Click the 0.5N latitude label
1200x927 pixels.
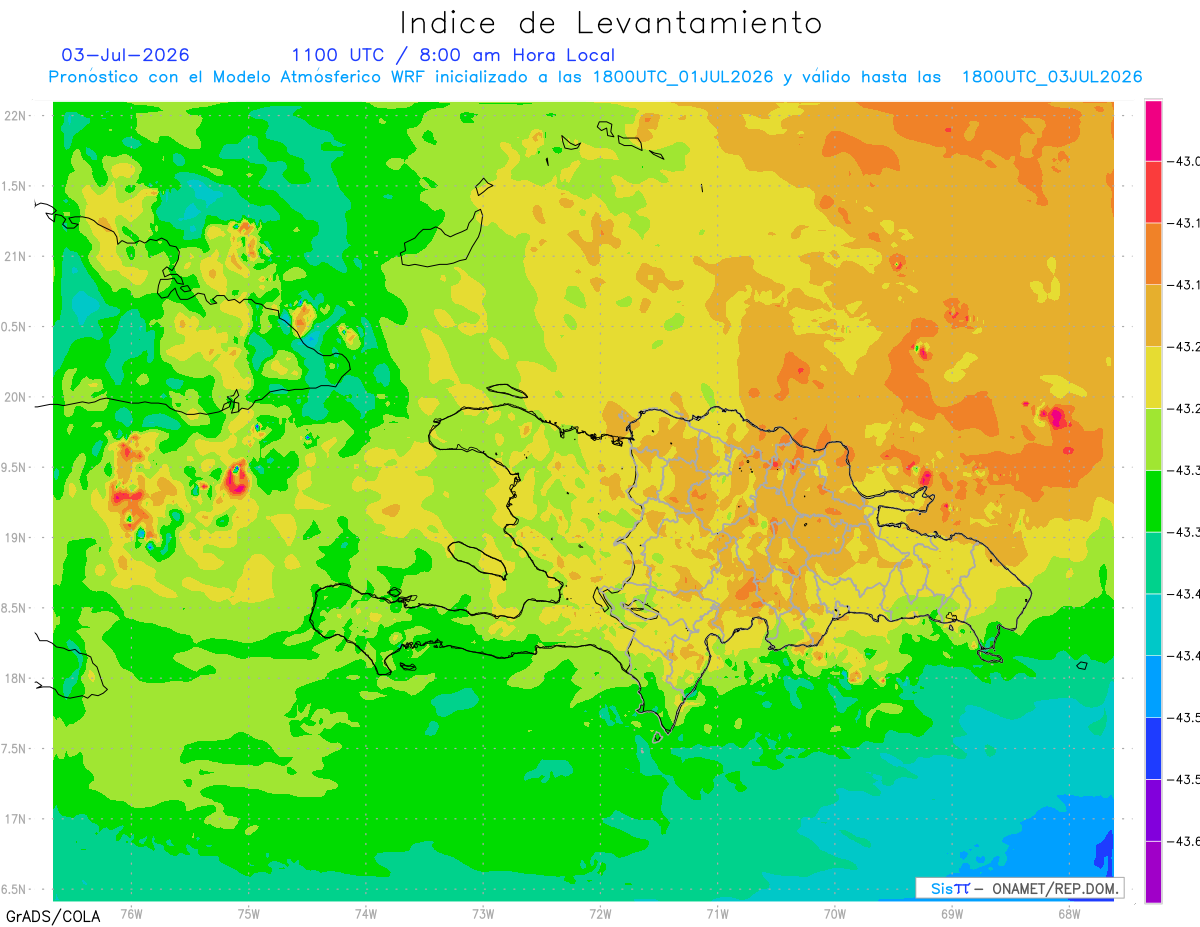pos(14,327)
